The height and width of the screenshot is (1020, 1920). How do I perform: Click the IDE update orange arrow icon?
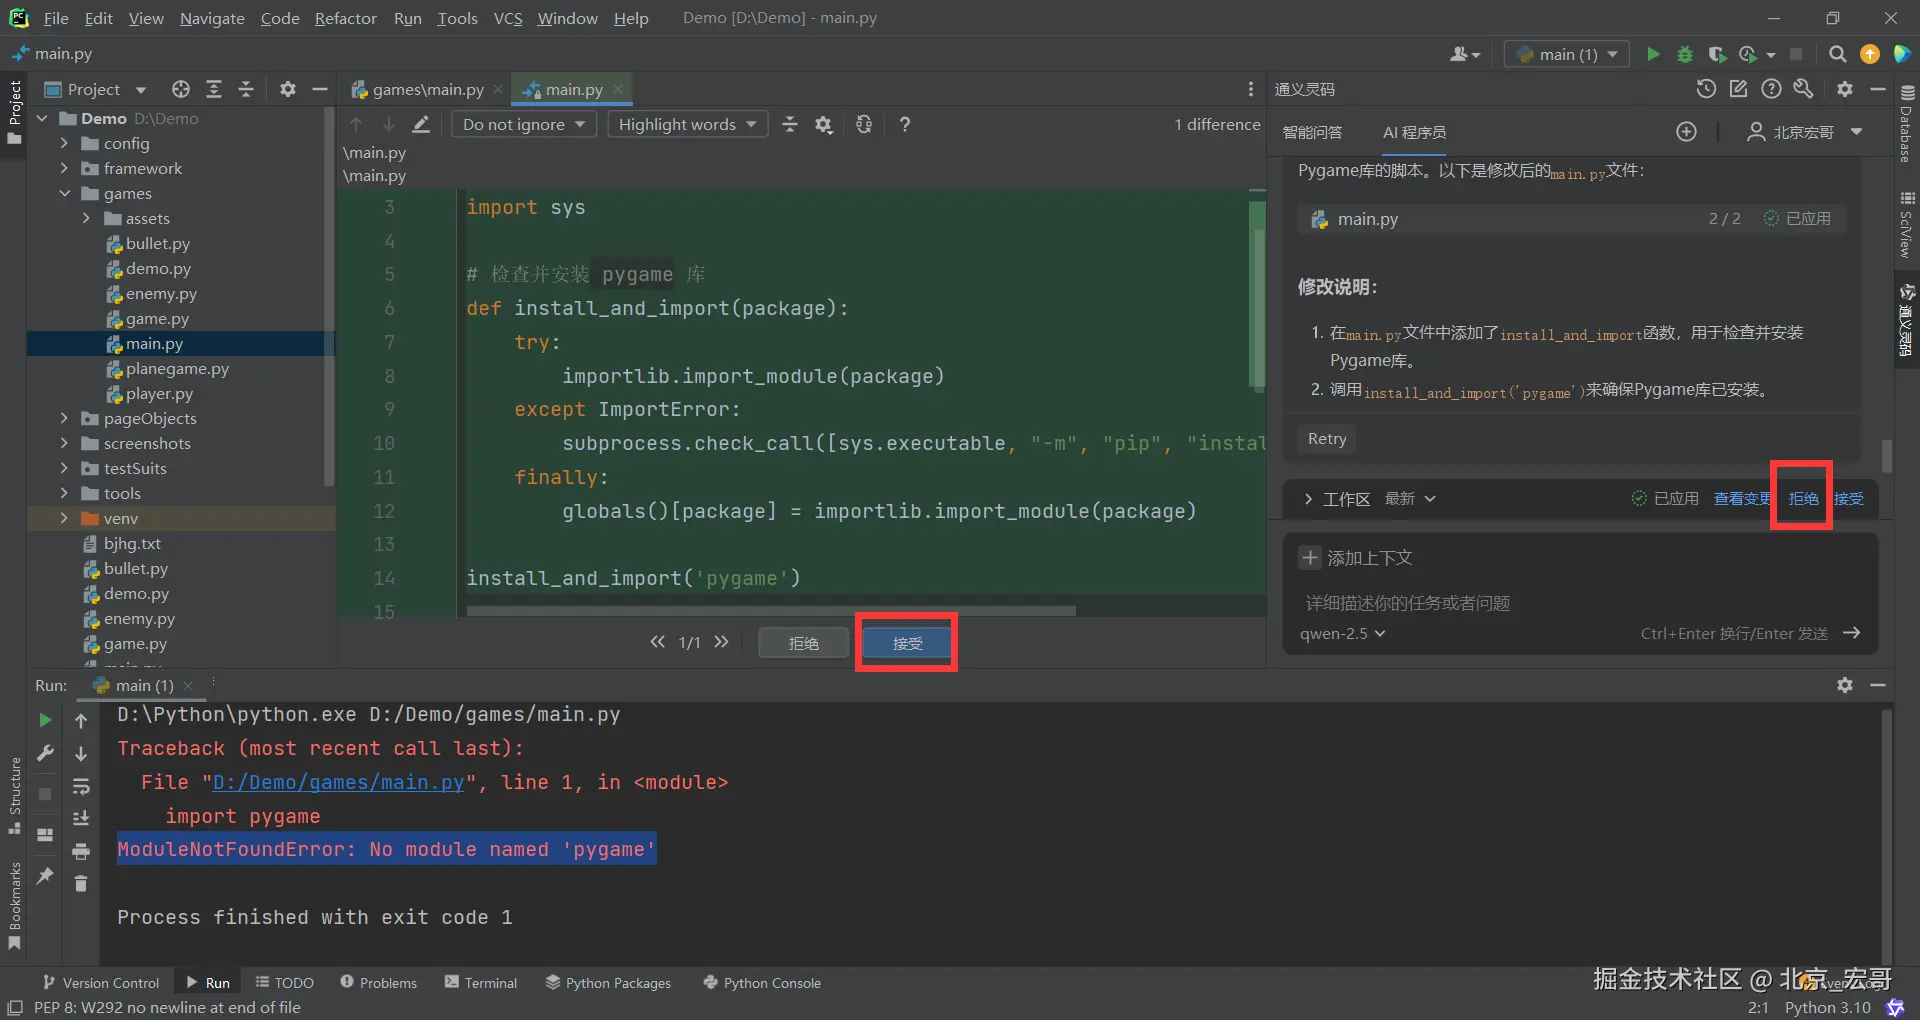point(1870,54)
